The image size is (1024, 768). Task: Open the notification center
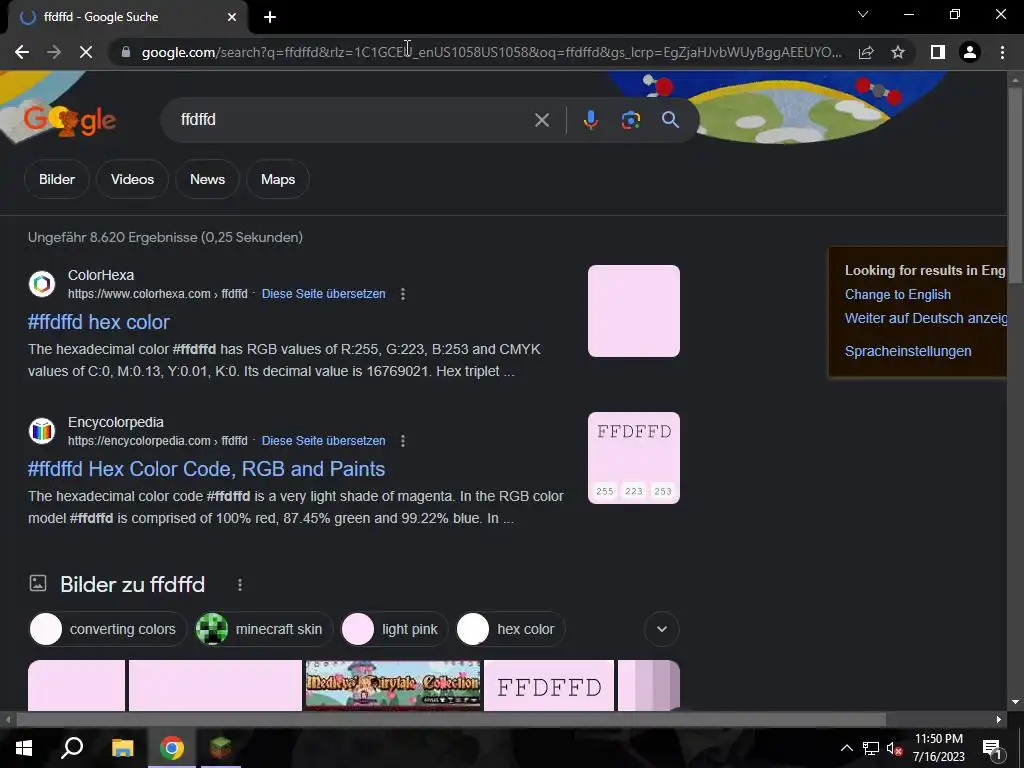(992, 748)
